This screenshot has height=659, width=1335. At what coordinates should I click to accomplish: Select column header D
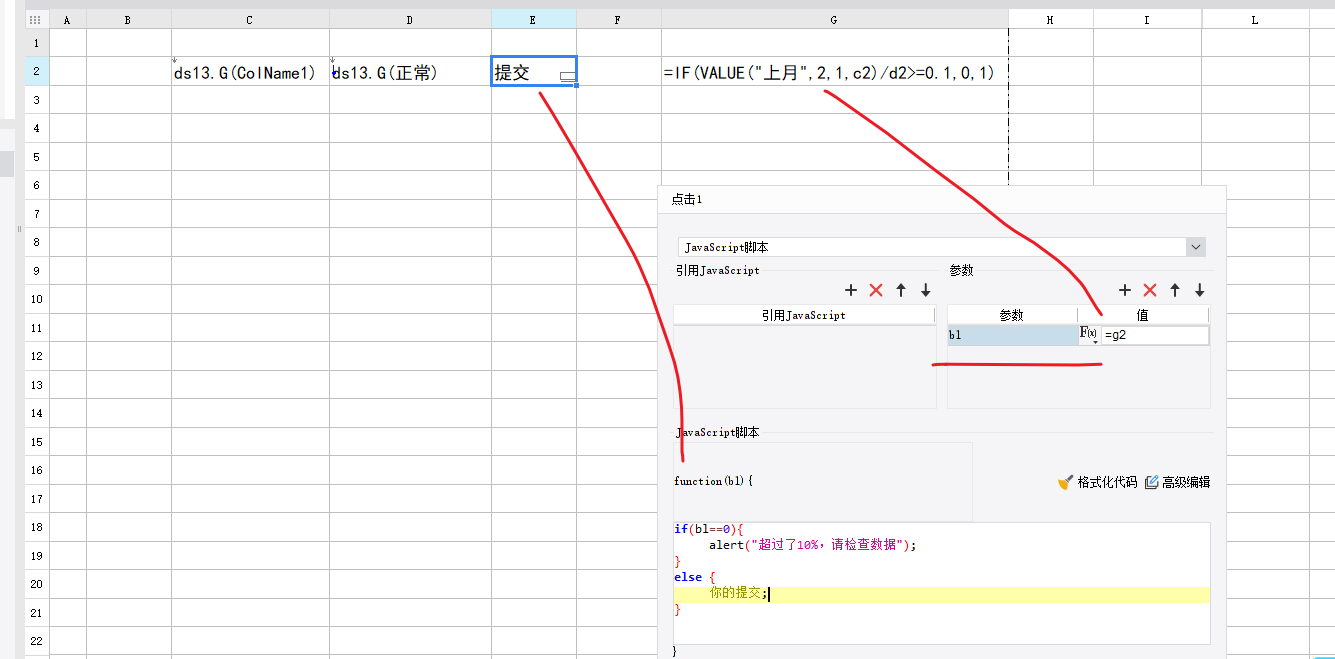[x=410, y=19]
